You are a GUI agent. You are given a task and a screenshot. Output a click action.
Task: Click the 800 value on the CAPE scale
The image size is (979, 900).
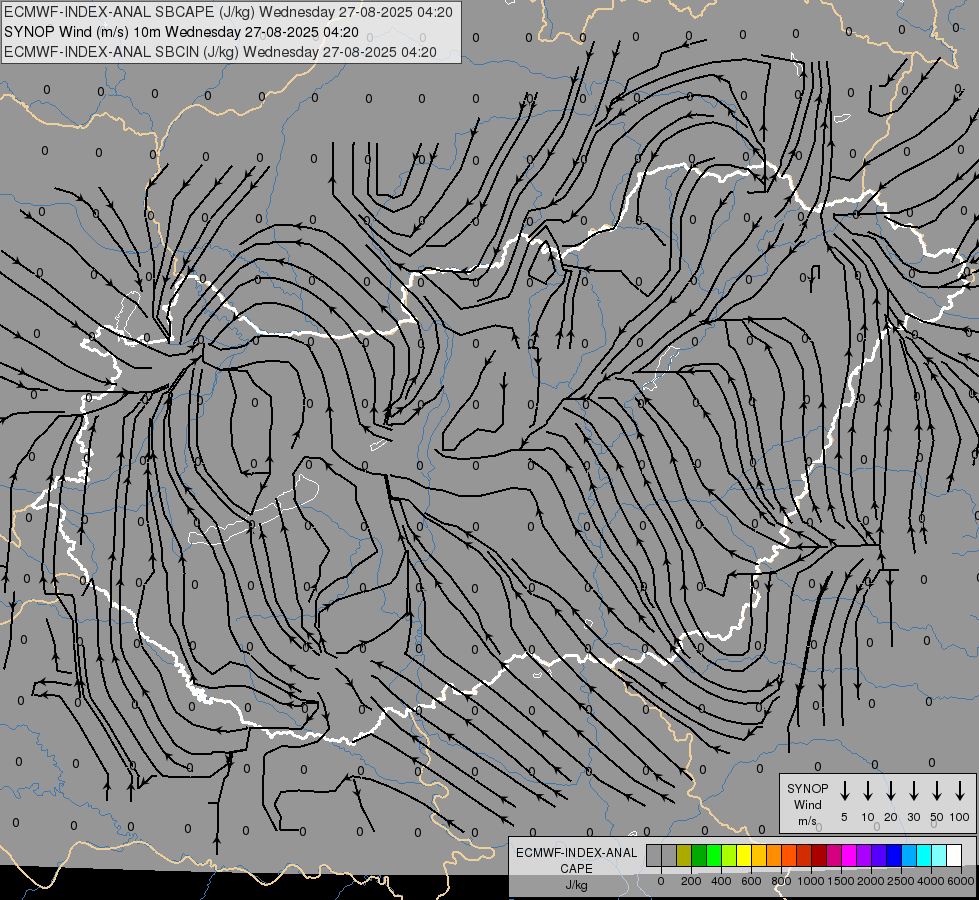click(781, 881)
